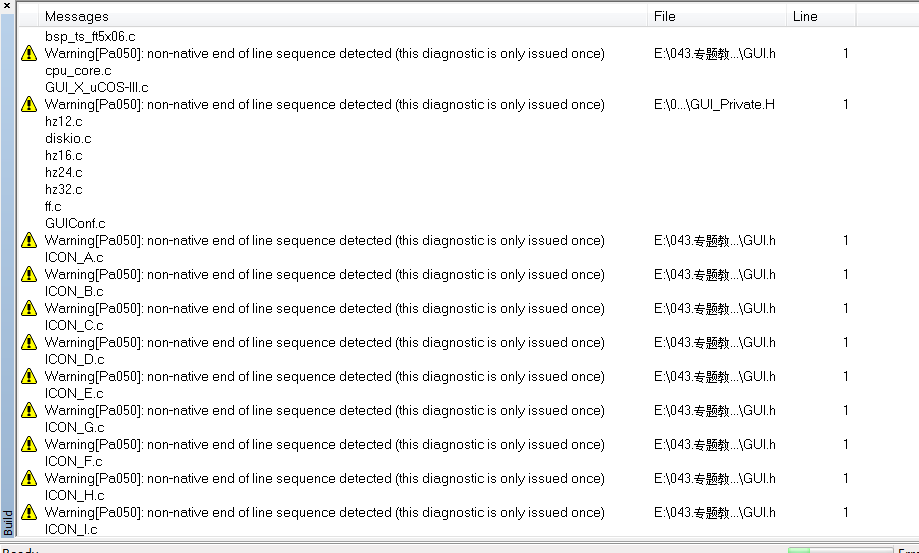Select the diskio.c build message
The image size is (919, 553).
[x=68, y=138]
